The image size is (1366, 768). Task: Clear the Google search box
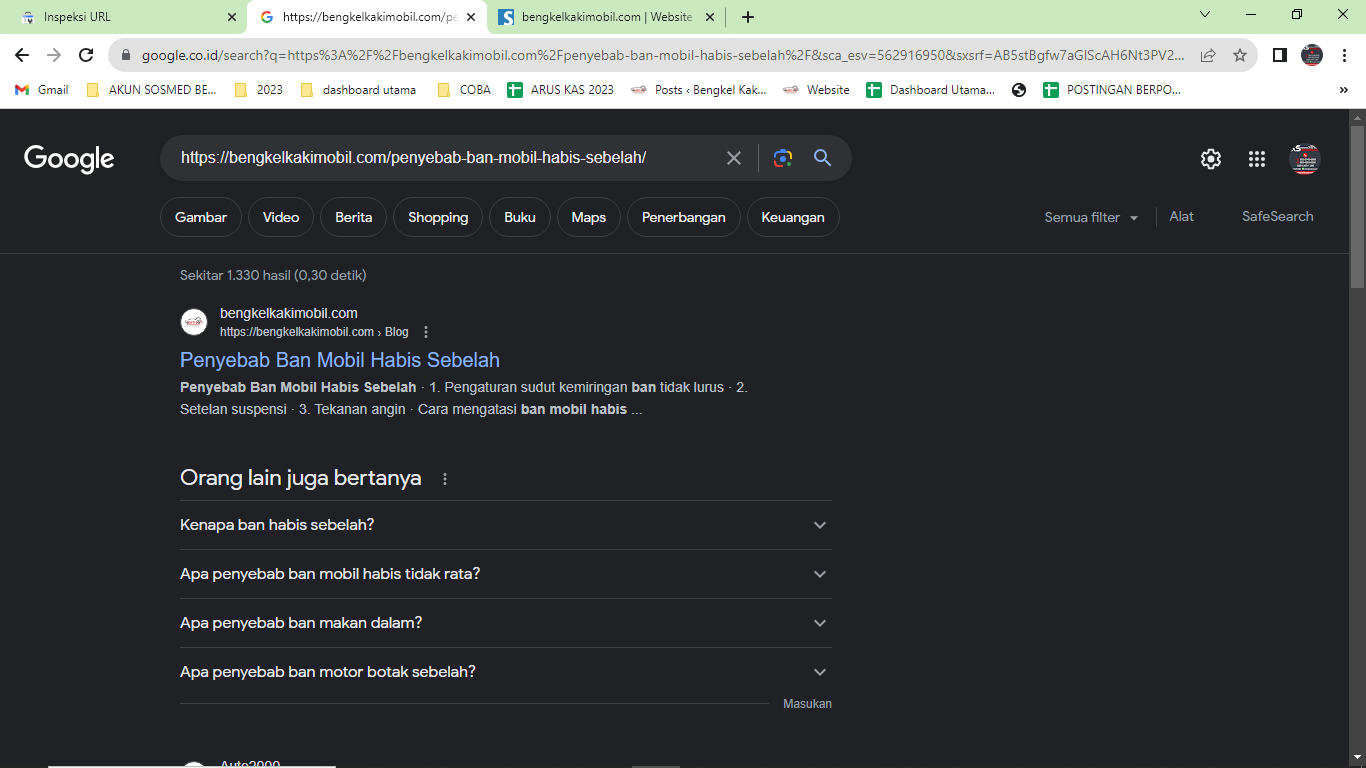pos(734,158)
